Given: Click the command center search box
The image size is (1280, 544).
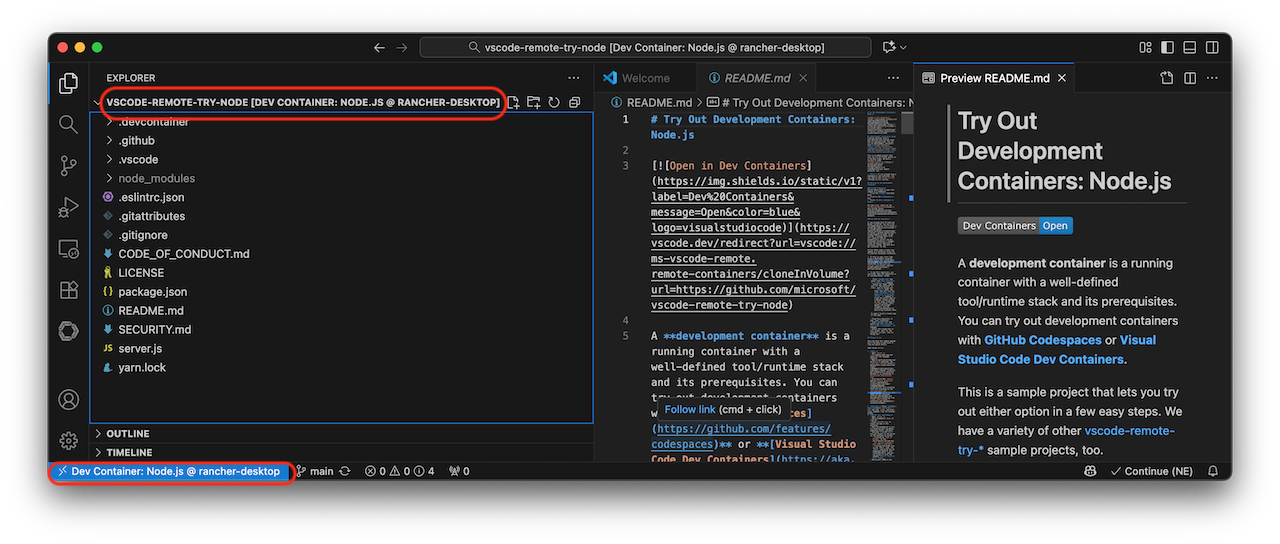Looking at the screenshot, I should point(646,47).
